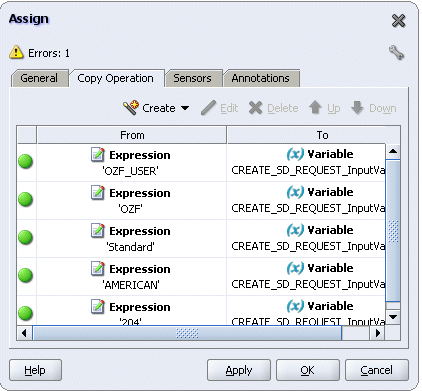The image size is (422, 391).
Task: Expand the Create dropdown arrow
Action: [185, 108]
